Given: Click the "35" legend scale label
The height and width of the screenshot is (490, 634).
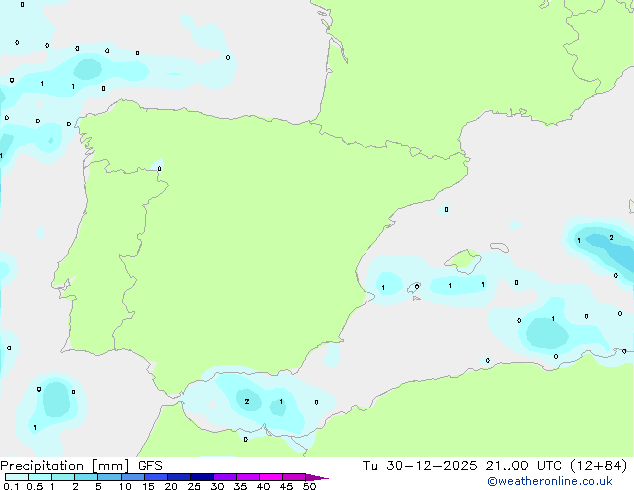Looking at the screenshot, I should pyautogui.click(x=240, y=486).
